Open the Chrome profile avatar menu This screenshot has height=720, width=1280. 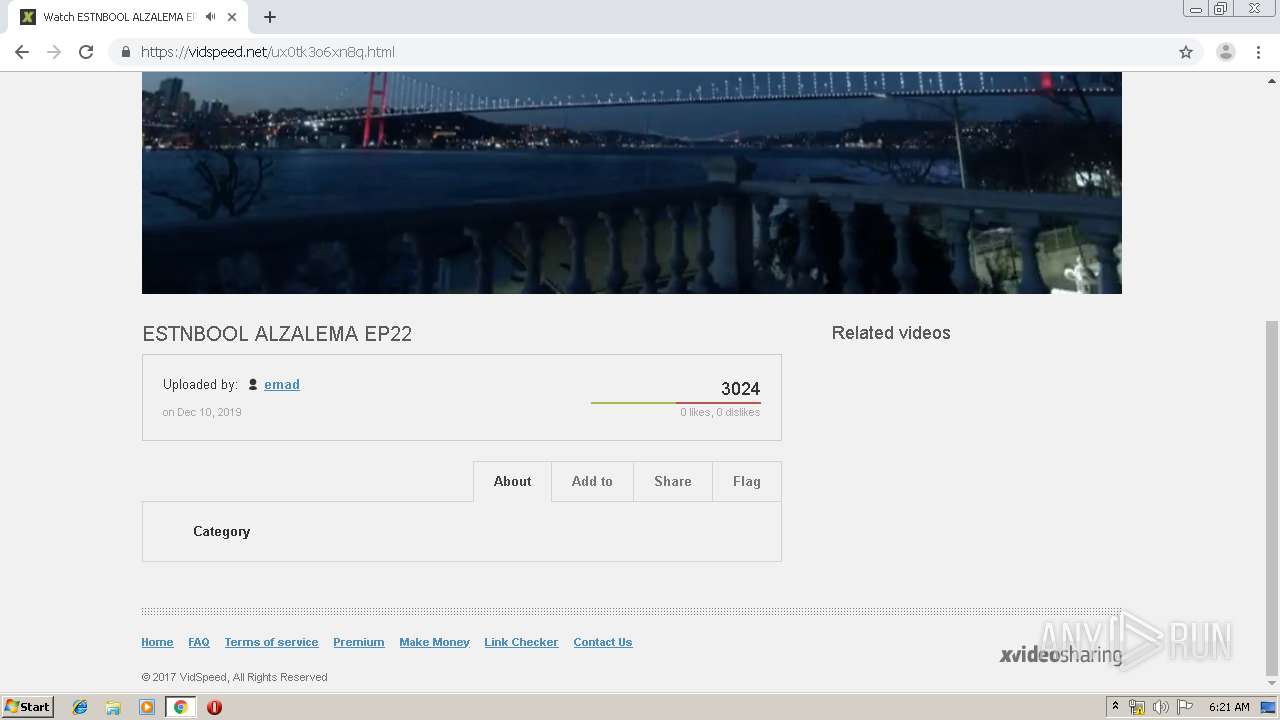coord(1225,52)
